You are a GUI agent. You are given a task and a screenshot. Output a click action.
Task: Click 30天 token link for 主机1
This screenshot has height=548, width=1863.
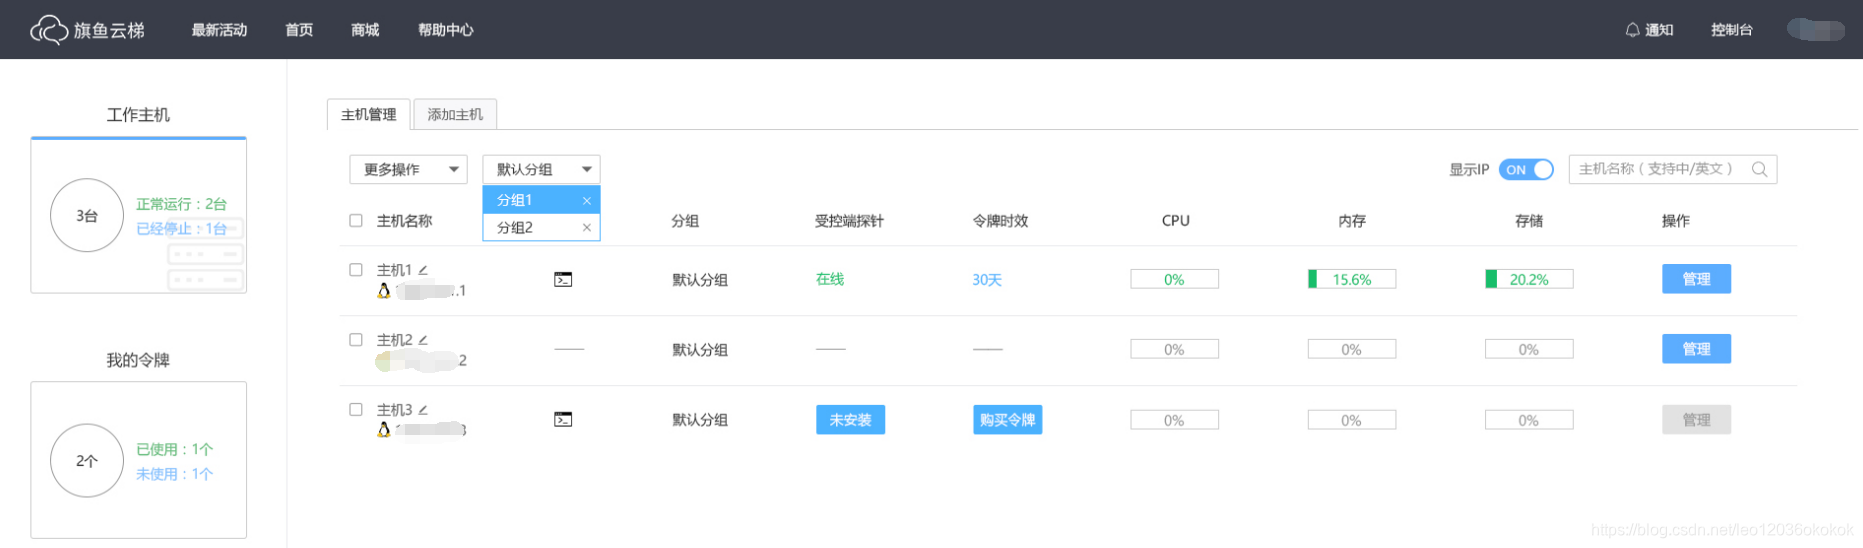pos(987,280)
